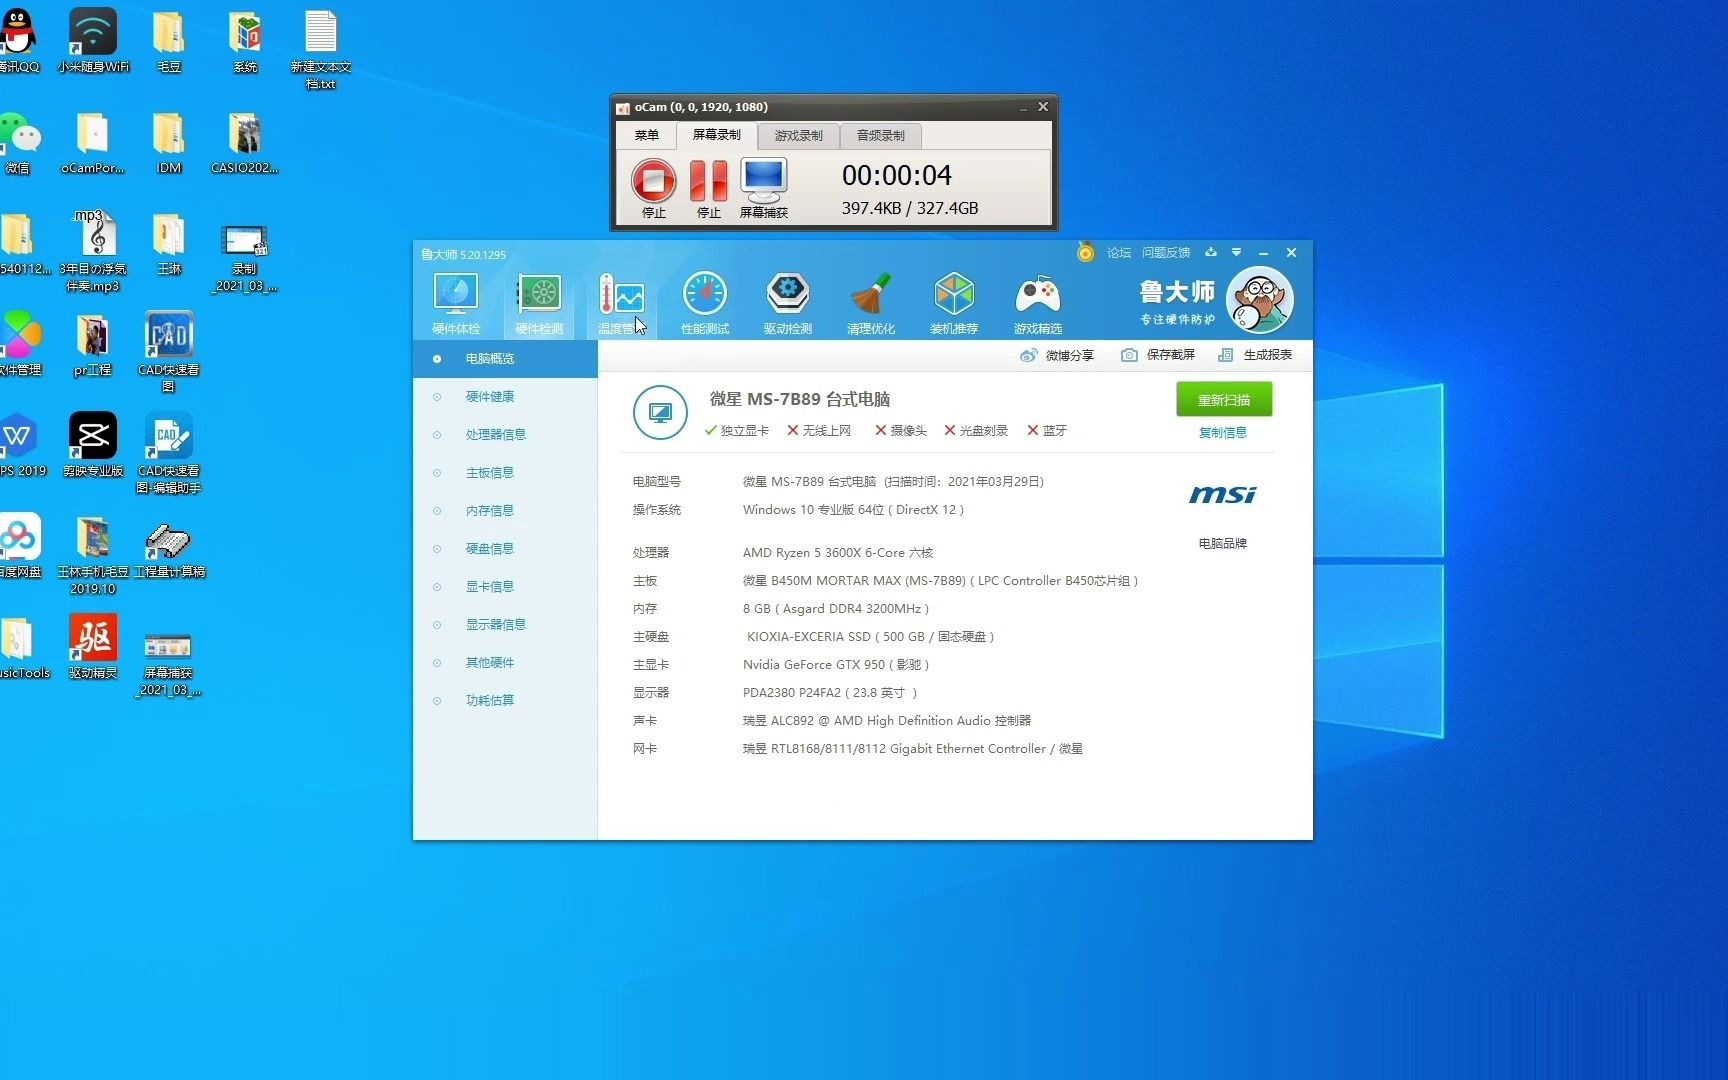Image resolution: width=1728 pixels, height=1080 pixels.
Task: Share via the 微博分享 icon
Action: pos(1057,355)
